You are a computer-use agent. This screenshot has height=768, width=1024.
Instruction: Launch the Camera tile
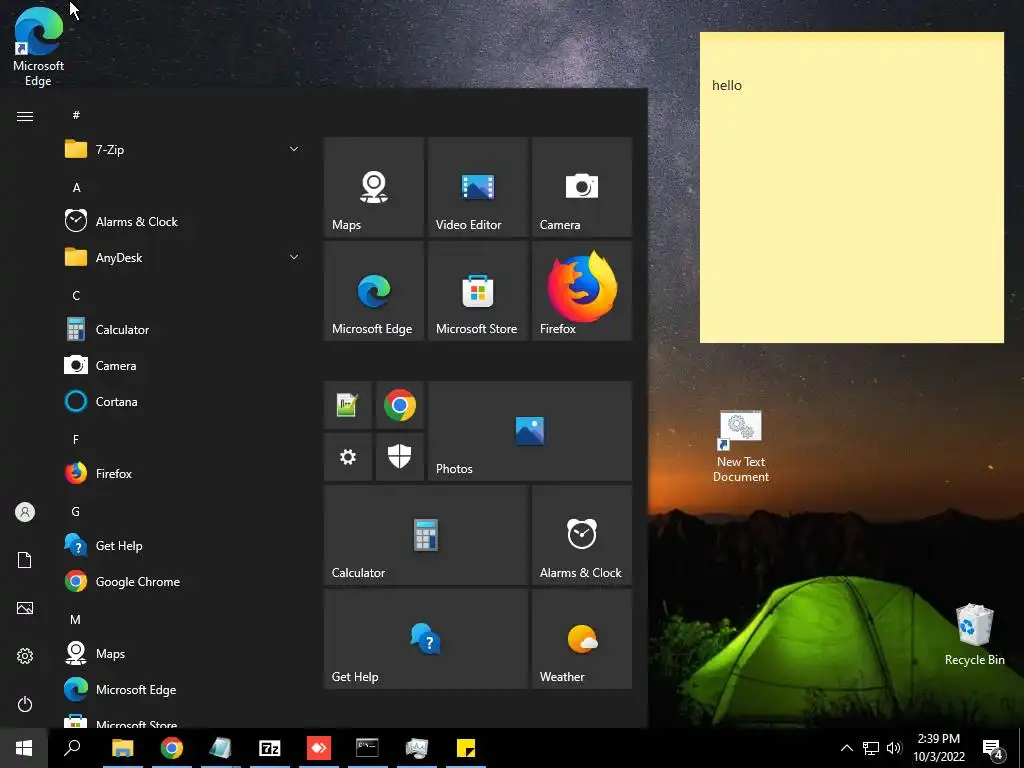582,187
